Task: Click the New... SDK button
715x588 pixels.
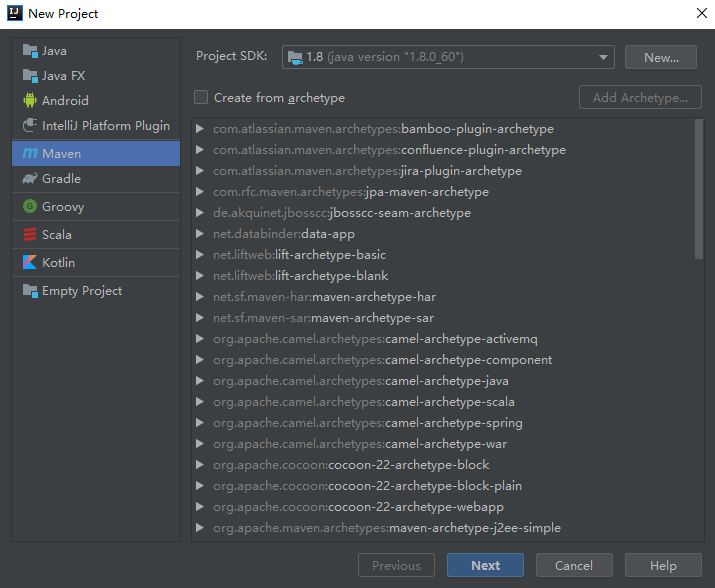Action: point(660,57)
